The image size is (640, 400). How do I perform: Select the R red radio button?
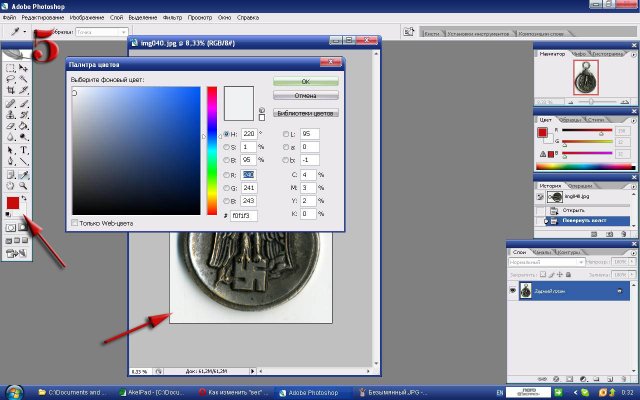(x=227, y=175)
